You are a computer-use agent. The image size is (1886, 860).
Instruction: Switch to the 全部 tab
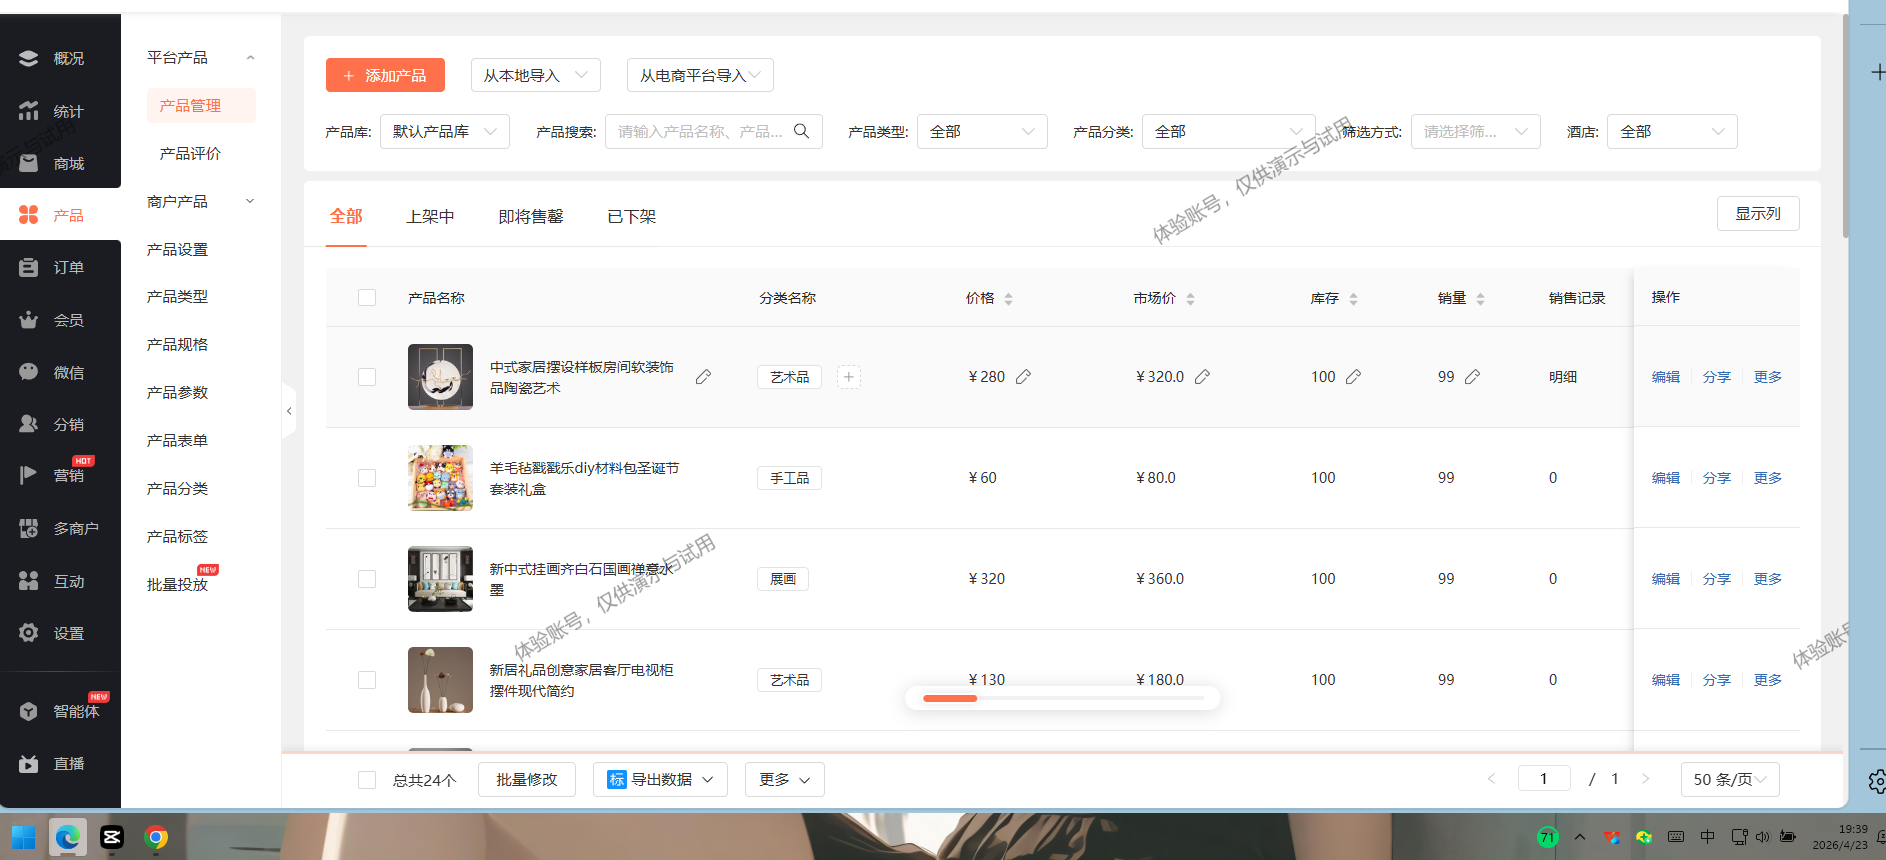pos(346,216)
